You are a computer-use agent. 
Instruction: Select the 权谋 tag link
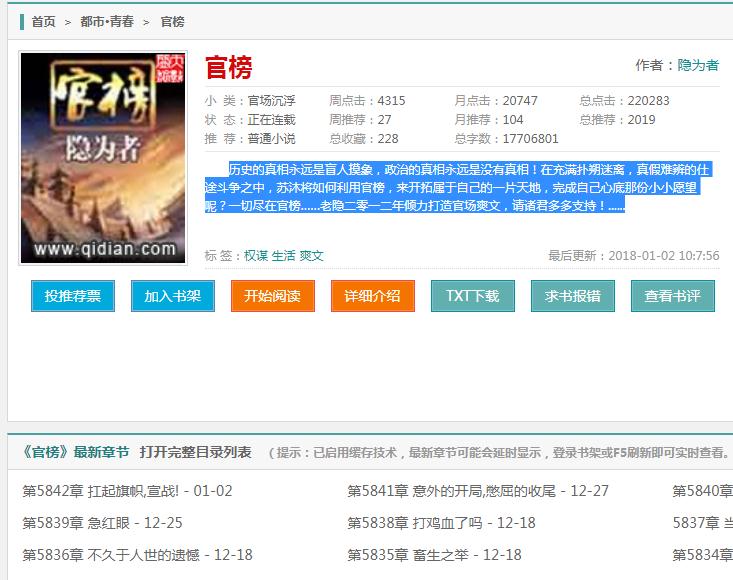(x=256, y=256)
